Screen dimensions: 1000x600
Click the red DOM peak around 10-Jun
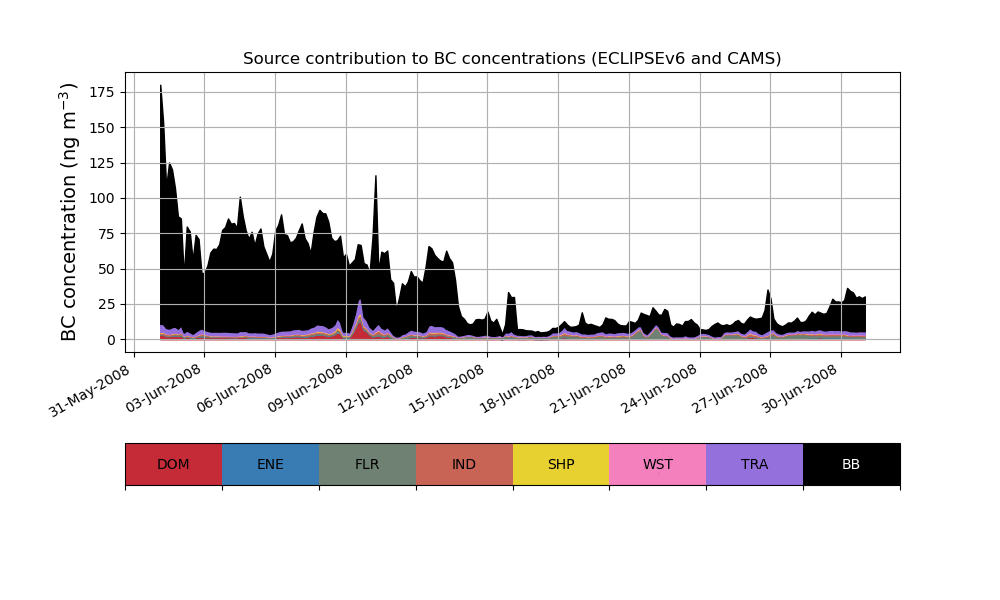coord(360,329)
